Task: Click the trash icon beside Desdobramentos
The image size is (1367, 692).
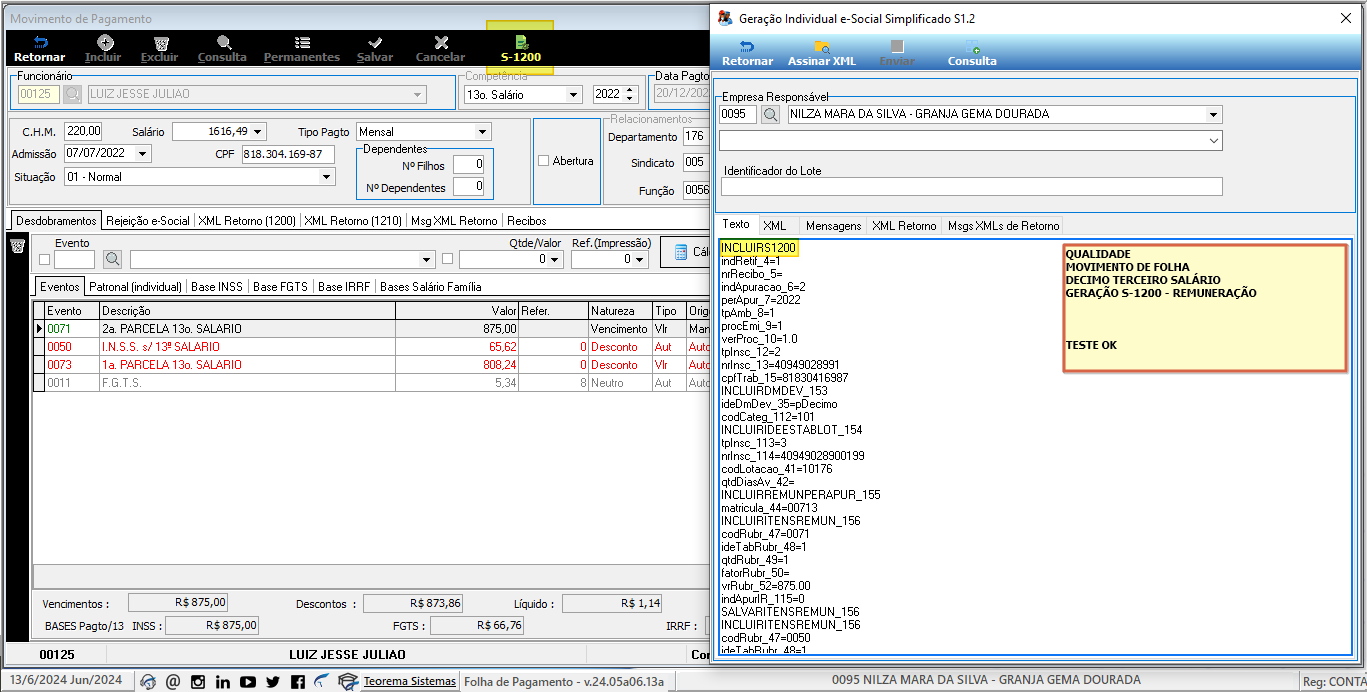Action: [17, 245]
